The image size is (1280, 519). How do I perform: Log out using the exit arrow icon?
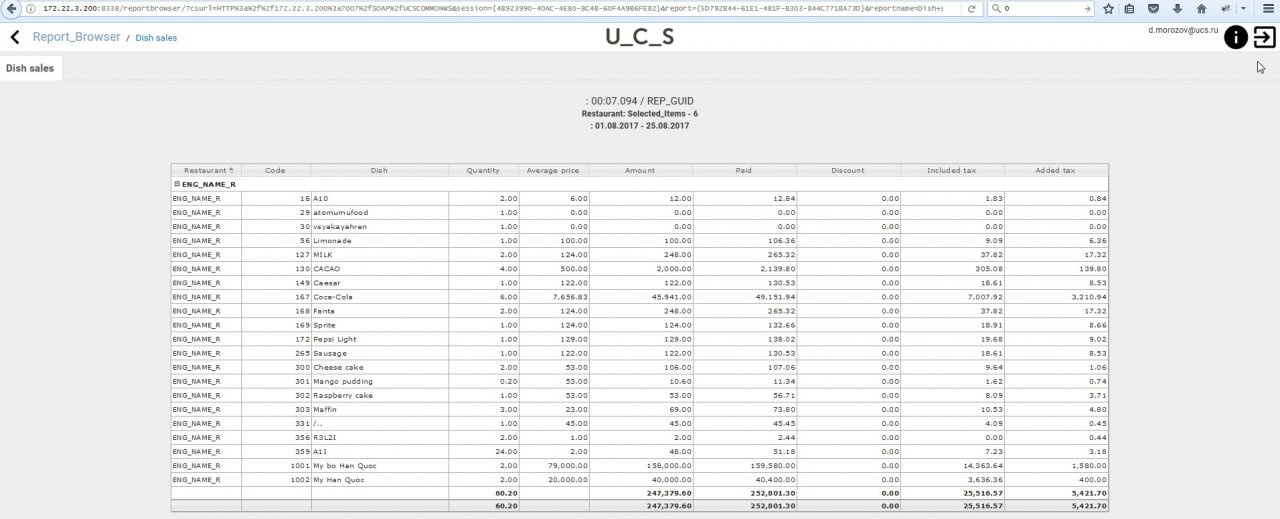[x=1264, y=38]
